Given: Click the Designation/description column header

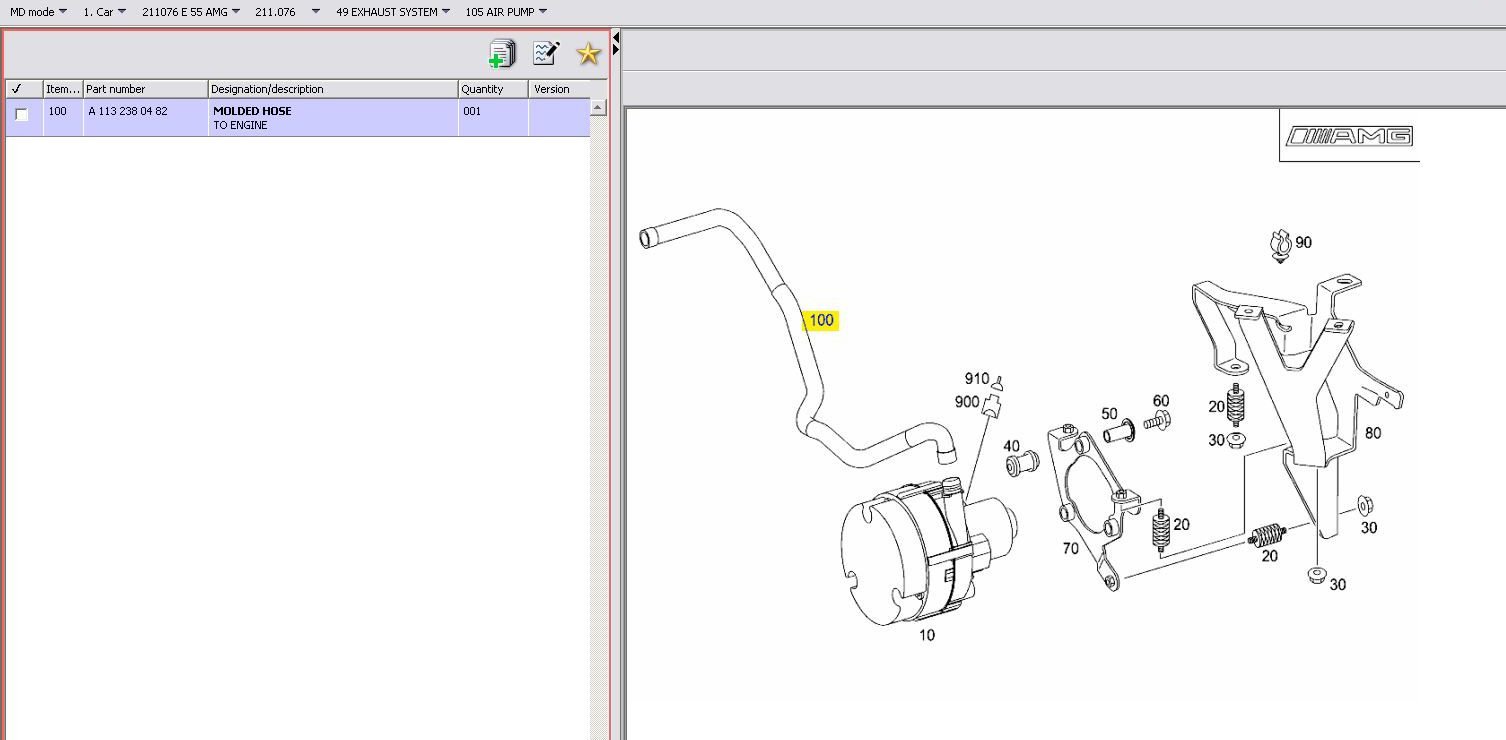Looking at the screenshot, I should click(333, 89).
